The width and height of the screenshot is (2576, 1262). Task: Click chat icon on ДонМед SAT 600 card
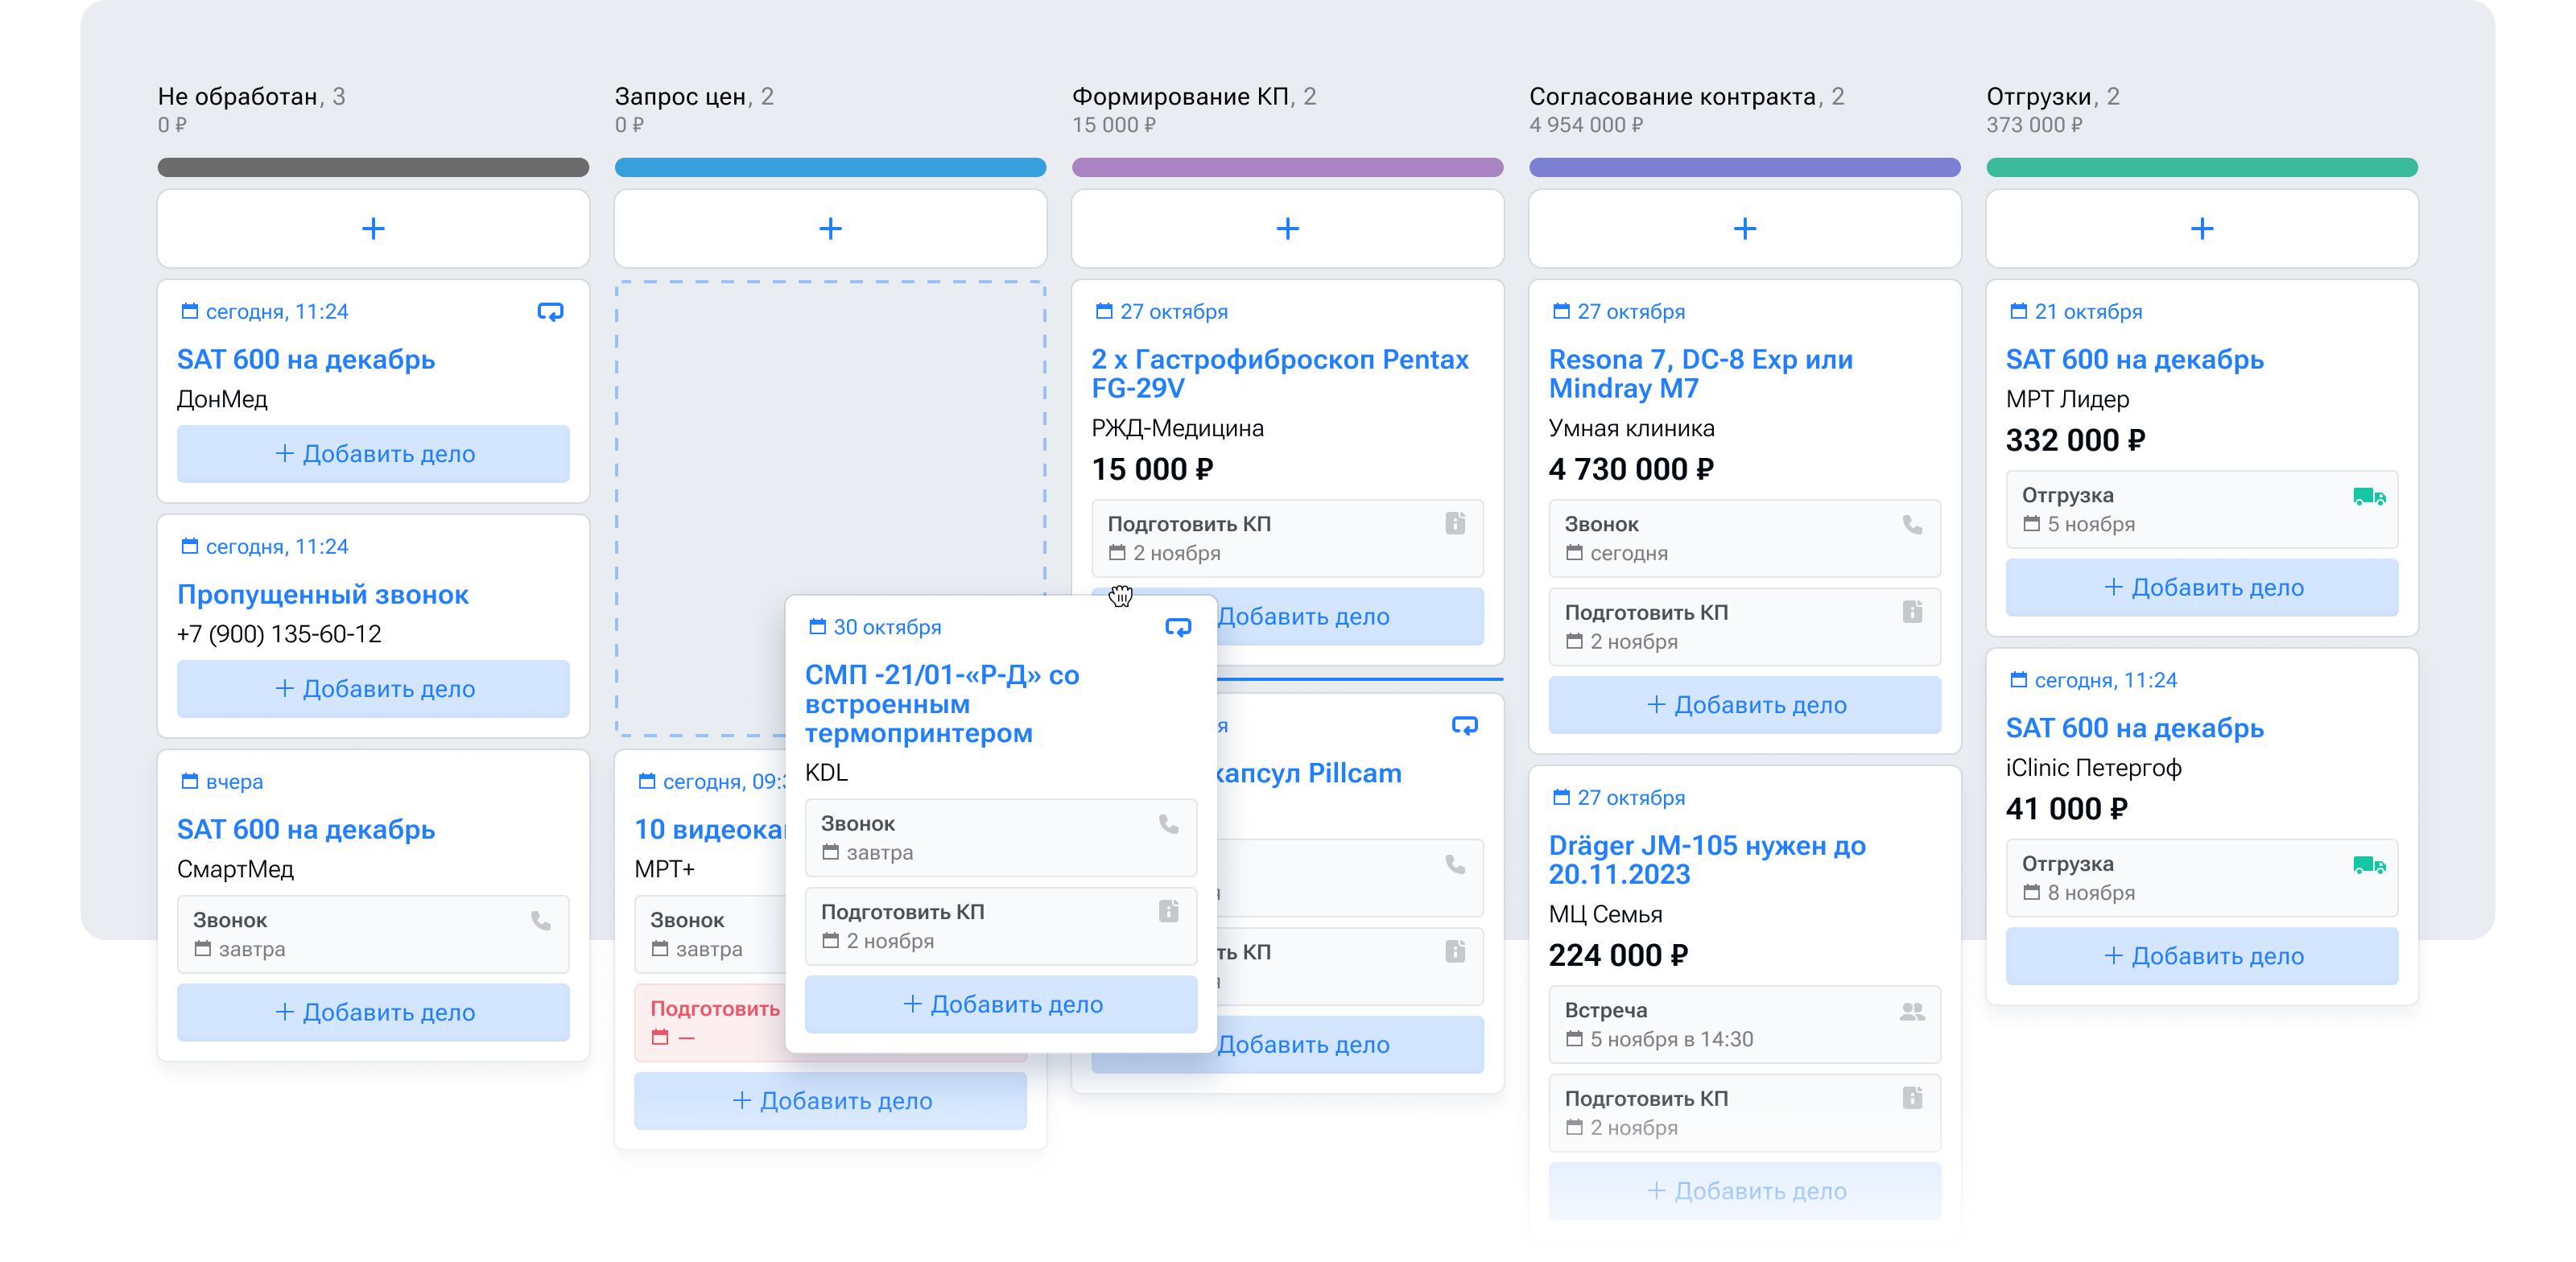(x=550, y=312)
